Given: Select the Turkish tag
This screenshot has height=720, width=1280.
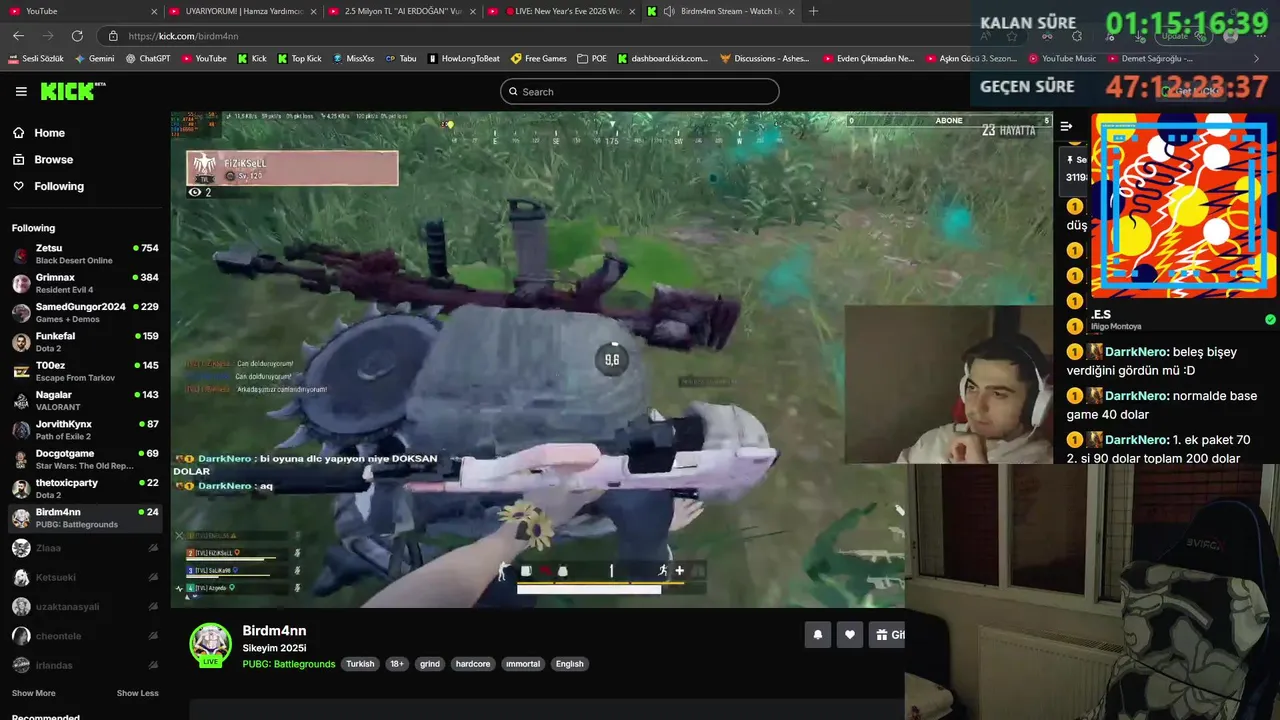Looking at the screenshot, I should 360,664.
